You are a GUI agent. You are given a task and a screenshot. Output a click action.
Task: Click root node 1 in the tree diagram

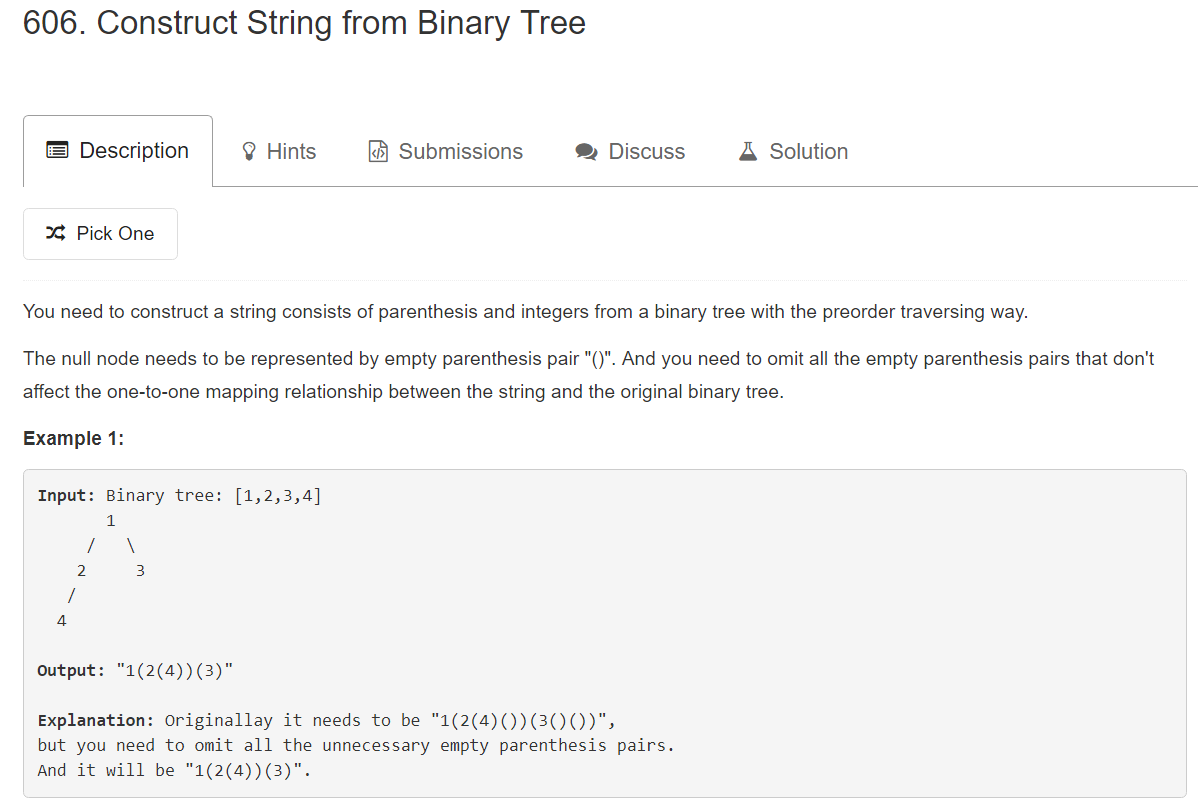[x=110, y=520]
